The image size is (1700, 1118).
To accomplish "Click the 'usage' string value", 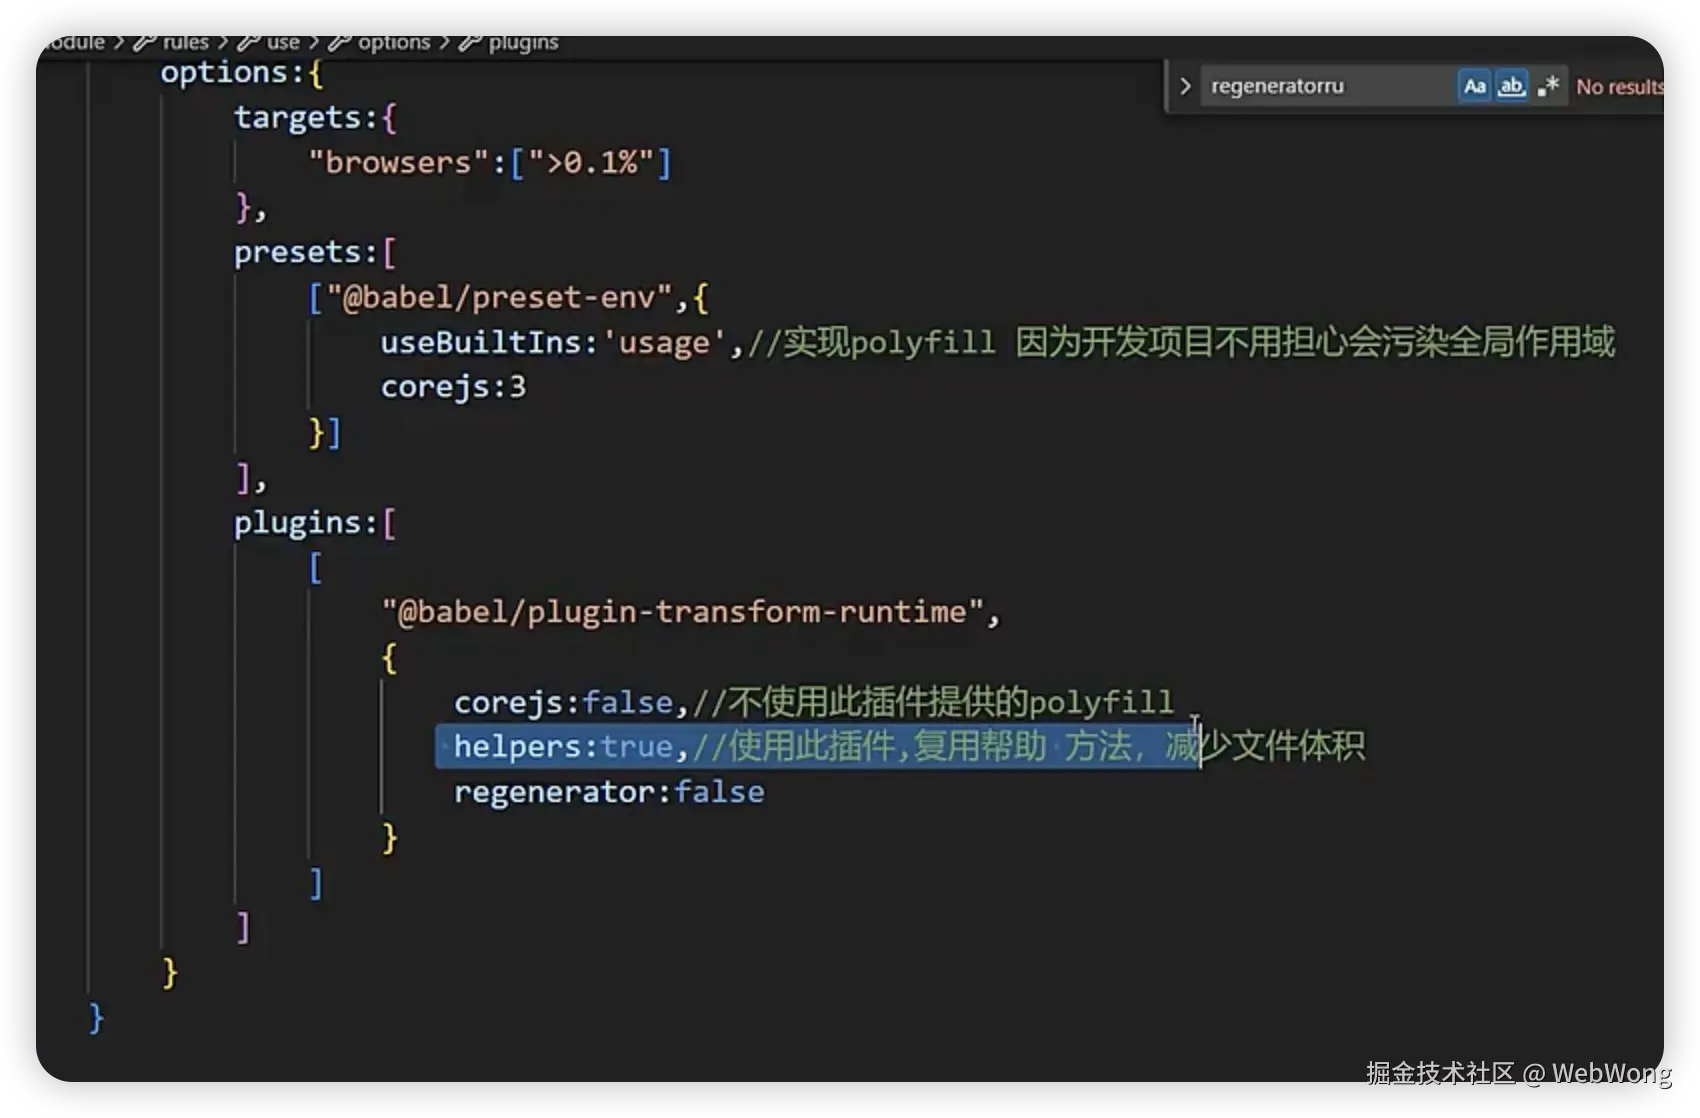I will tap(665, 342).
